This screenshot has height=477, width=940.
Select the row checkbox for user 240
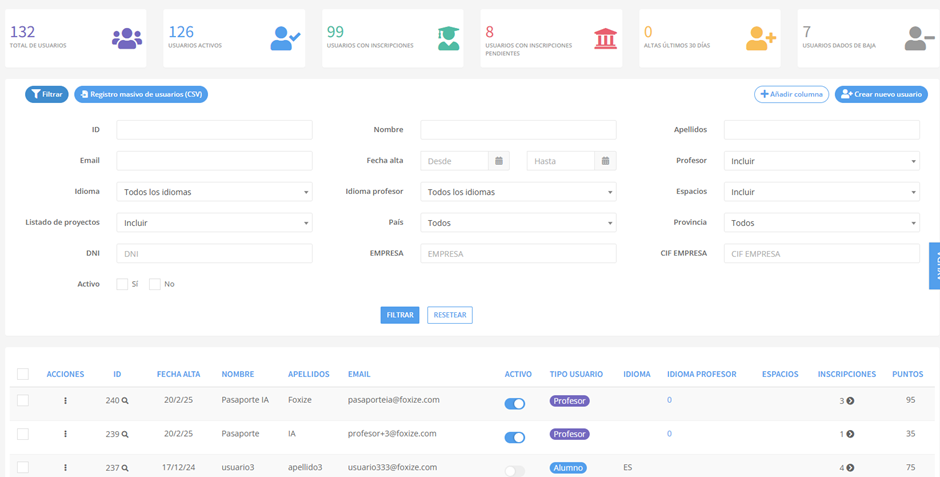click(x=23, y=400)
